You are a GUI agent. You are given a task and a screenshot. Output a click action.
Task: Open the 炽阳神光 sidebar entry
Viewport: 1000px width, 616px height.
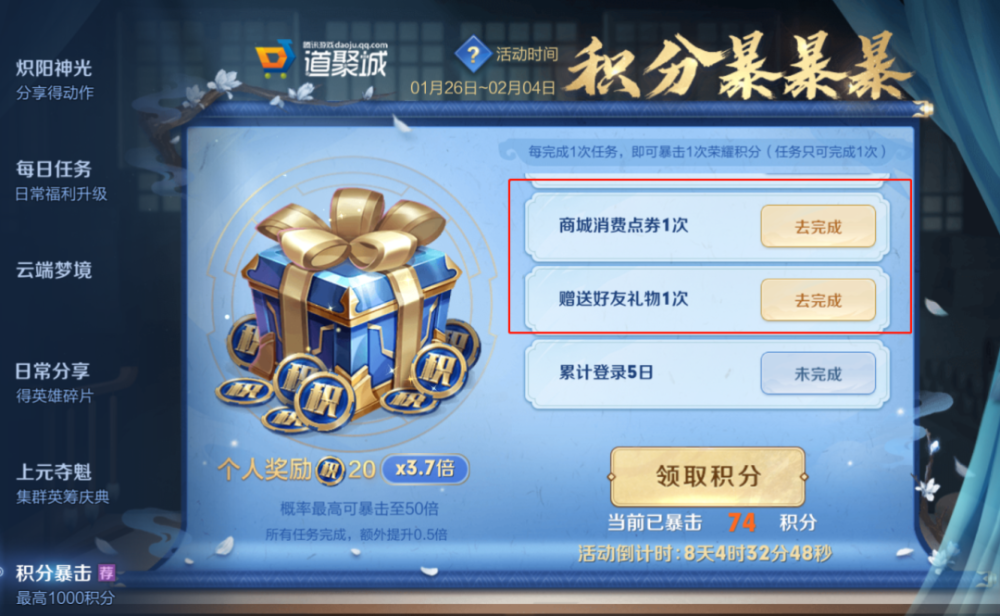click(55, 79)
